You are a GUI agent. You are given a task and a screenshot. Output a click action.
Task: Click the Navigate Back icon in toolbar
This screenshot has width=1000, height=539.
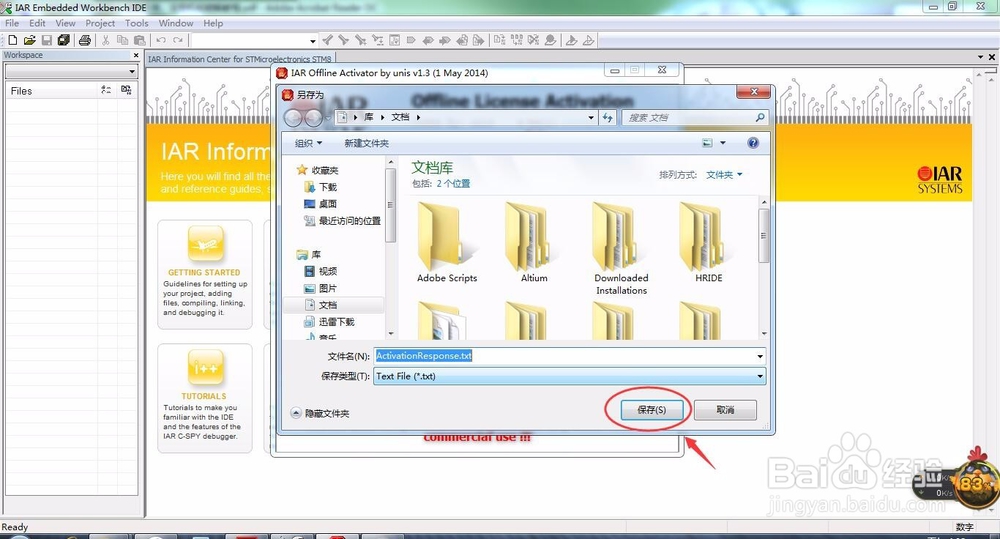coord(462,40)
